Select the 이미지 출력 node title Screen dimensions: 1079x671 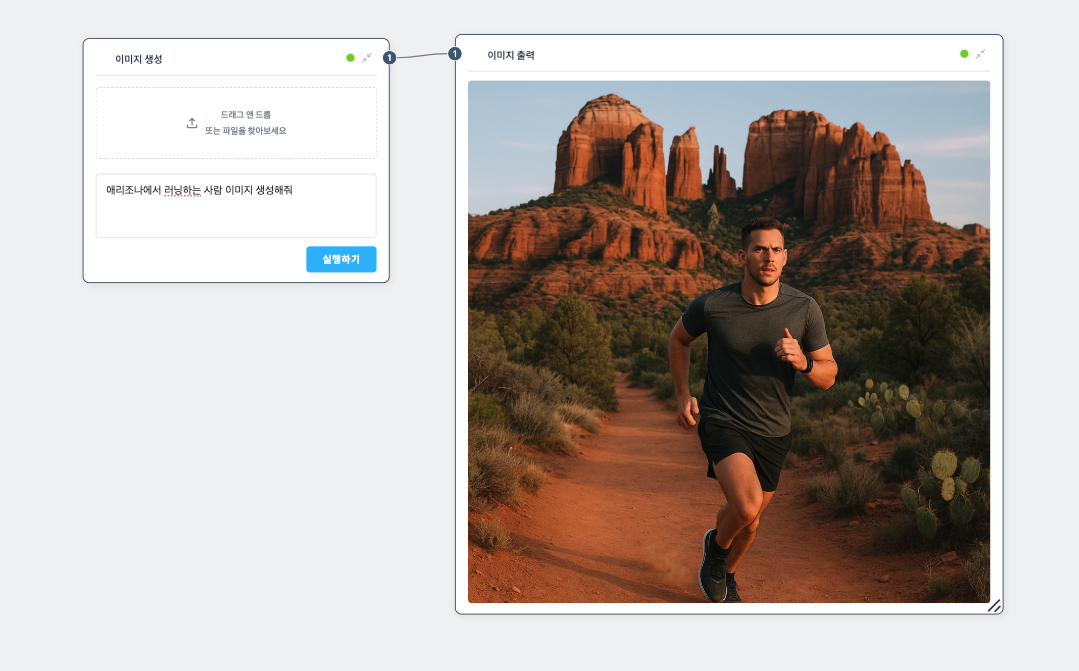click(511, 55)
